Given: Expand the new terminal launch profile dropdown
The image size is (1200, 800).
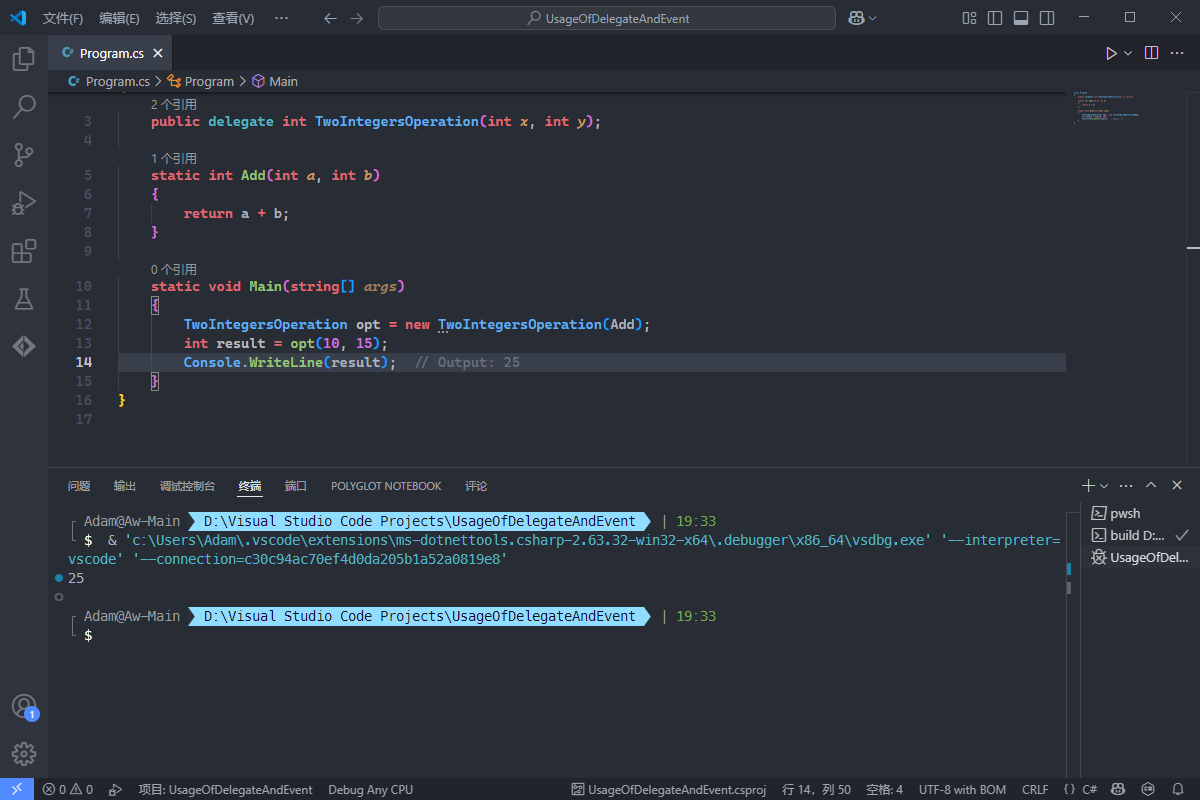Looking at the screenshot, I should (1104, 485).
